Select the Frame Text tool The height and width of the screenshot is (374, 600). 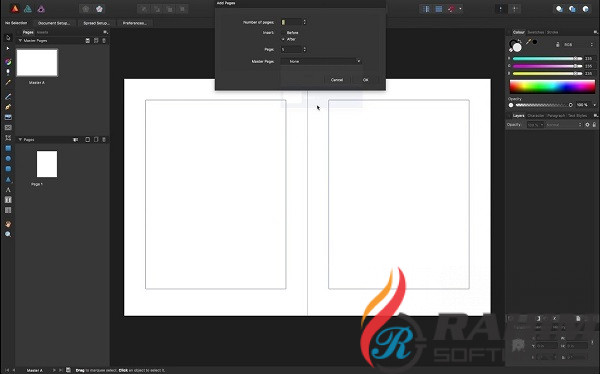click(x=8, y=200)
